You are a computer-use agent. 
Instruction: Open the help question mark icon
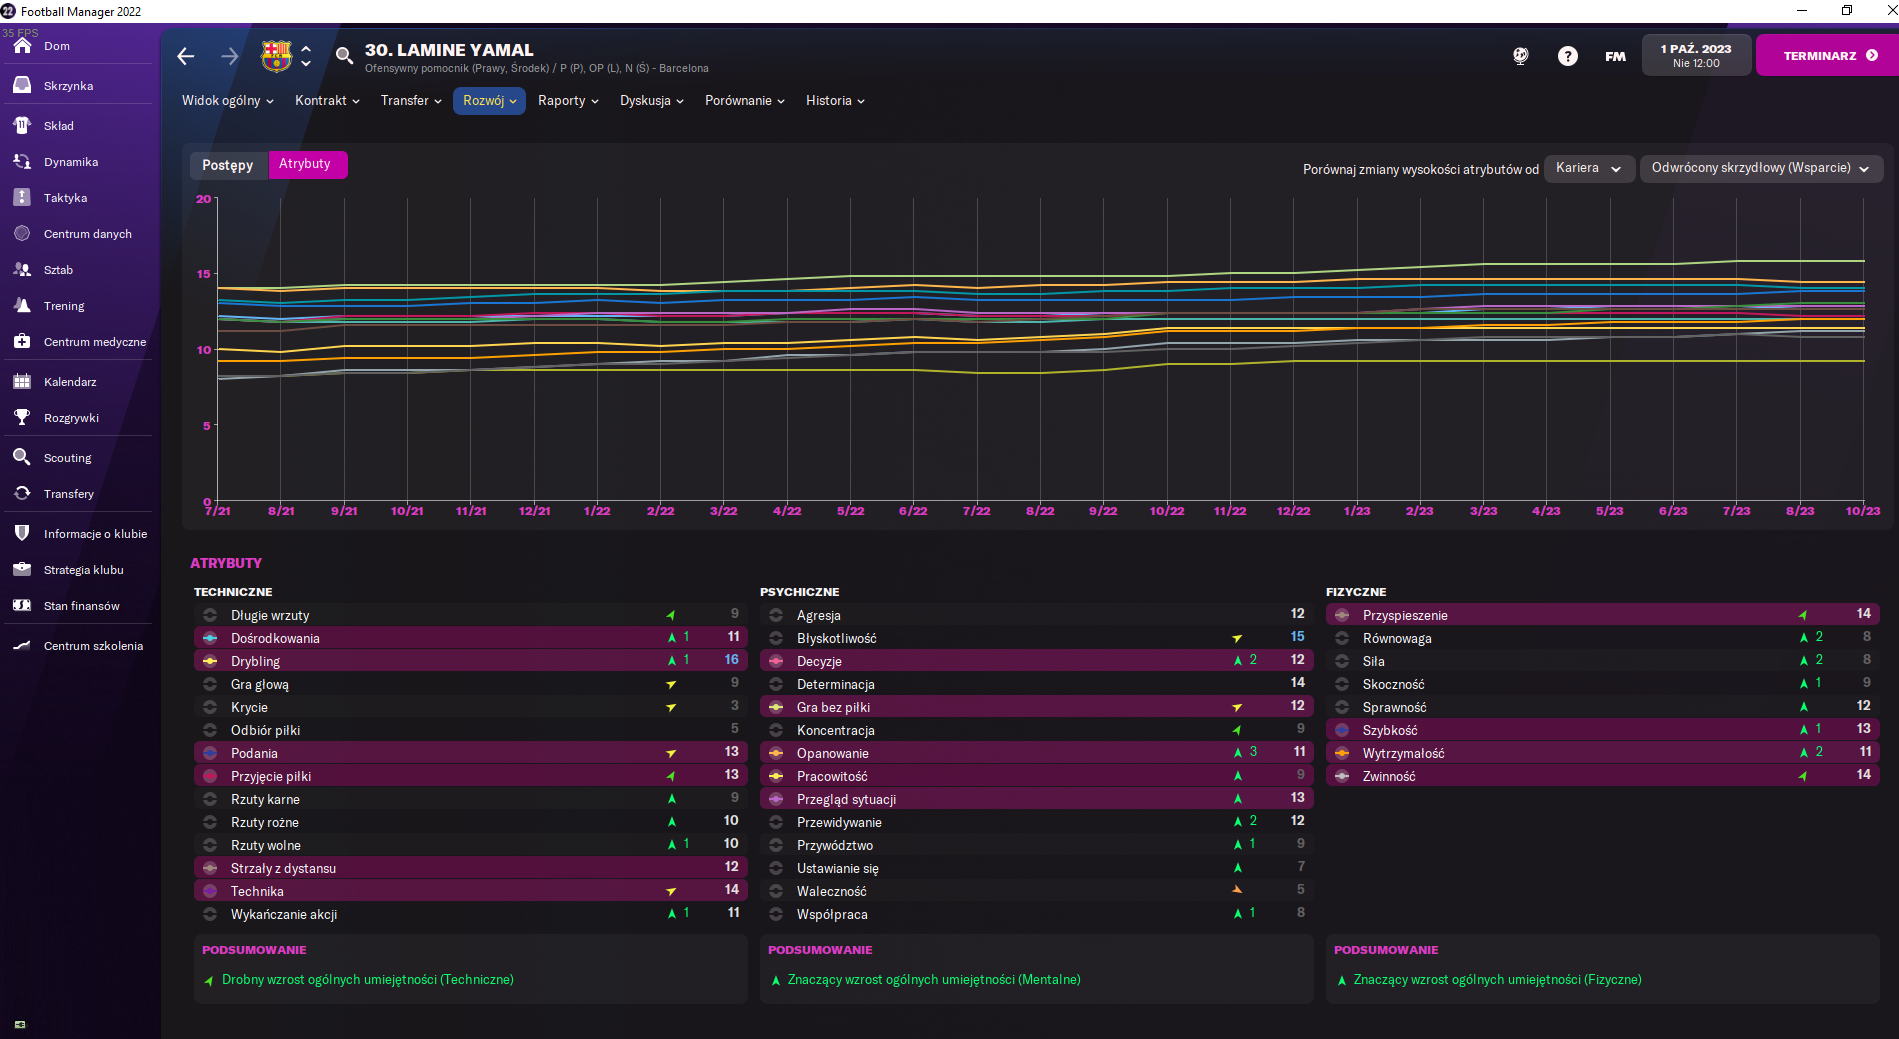(1568, 56)
